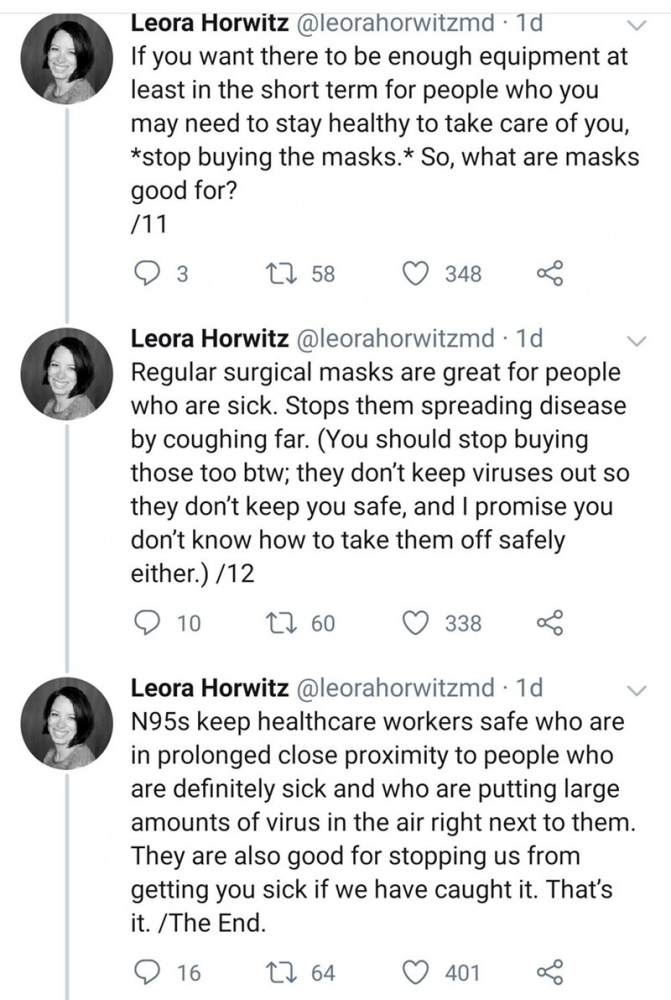This screenshot has height=1000, width=671.
Task: Share the /12 surgical masks tweet
Action: (x=551, y=624)
